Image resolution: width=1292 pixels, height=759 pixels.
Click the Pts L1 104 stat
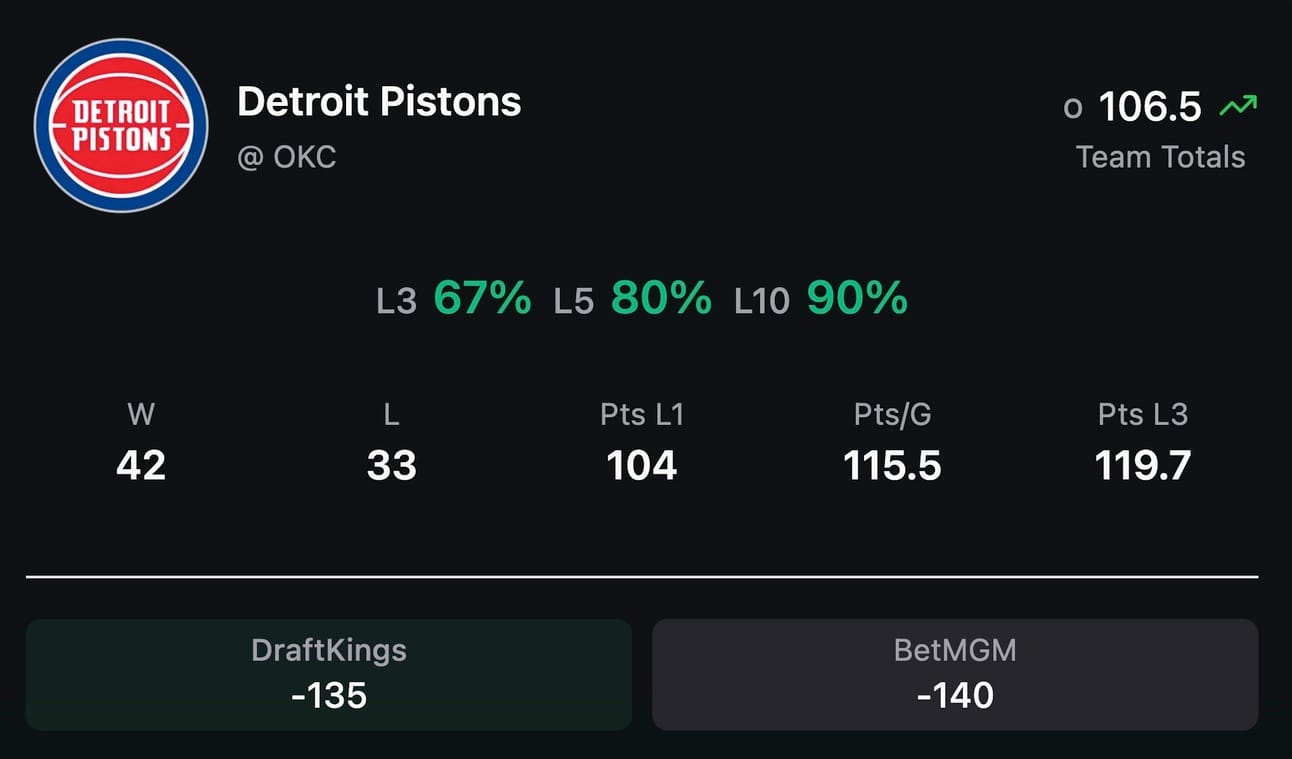click(642, 441)
